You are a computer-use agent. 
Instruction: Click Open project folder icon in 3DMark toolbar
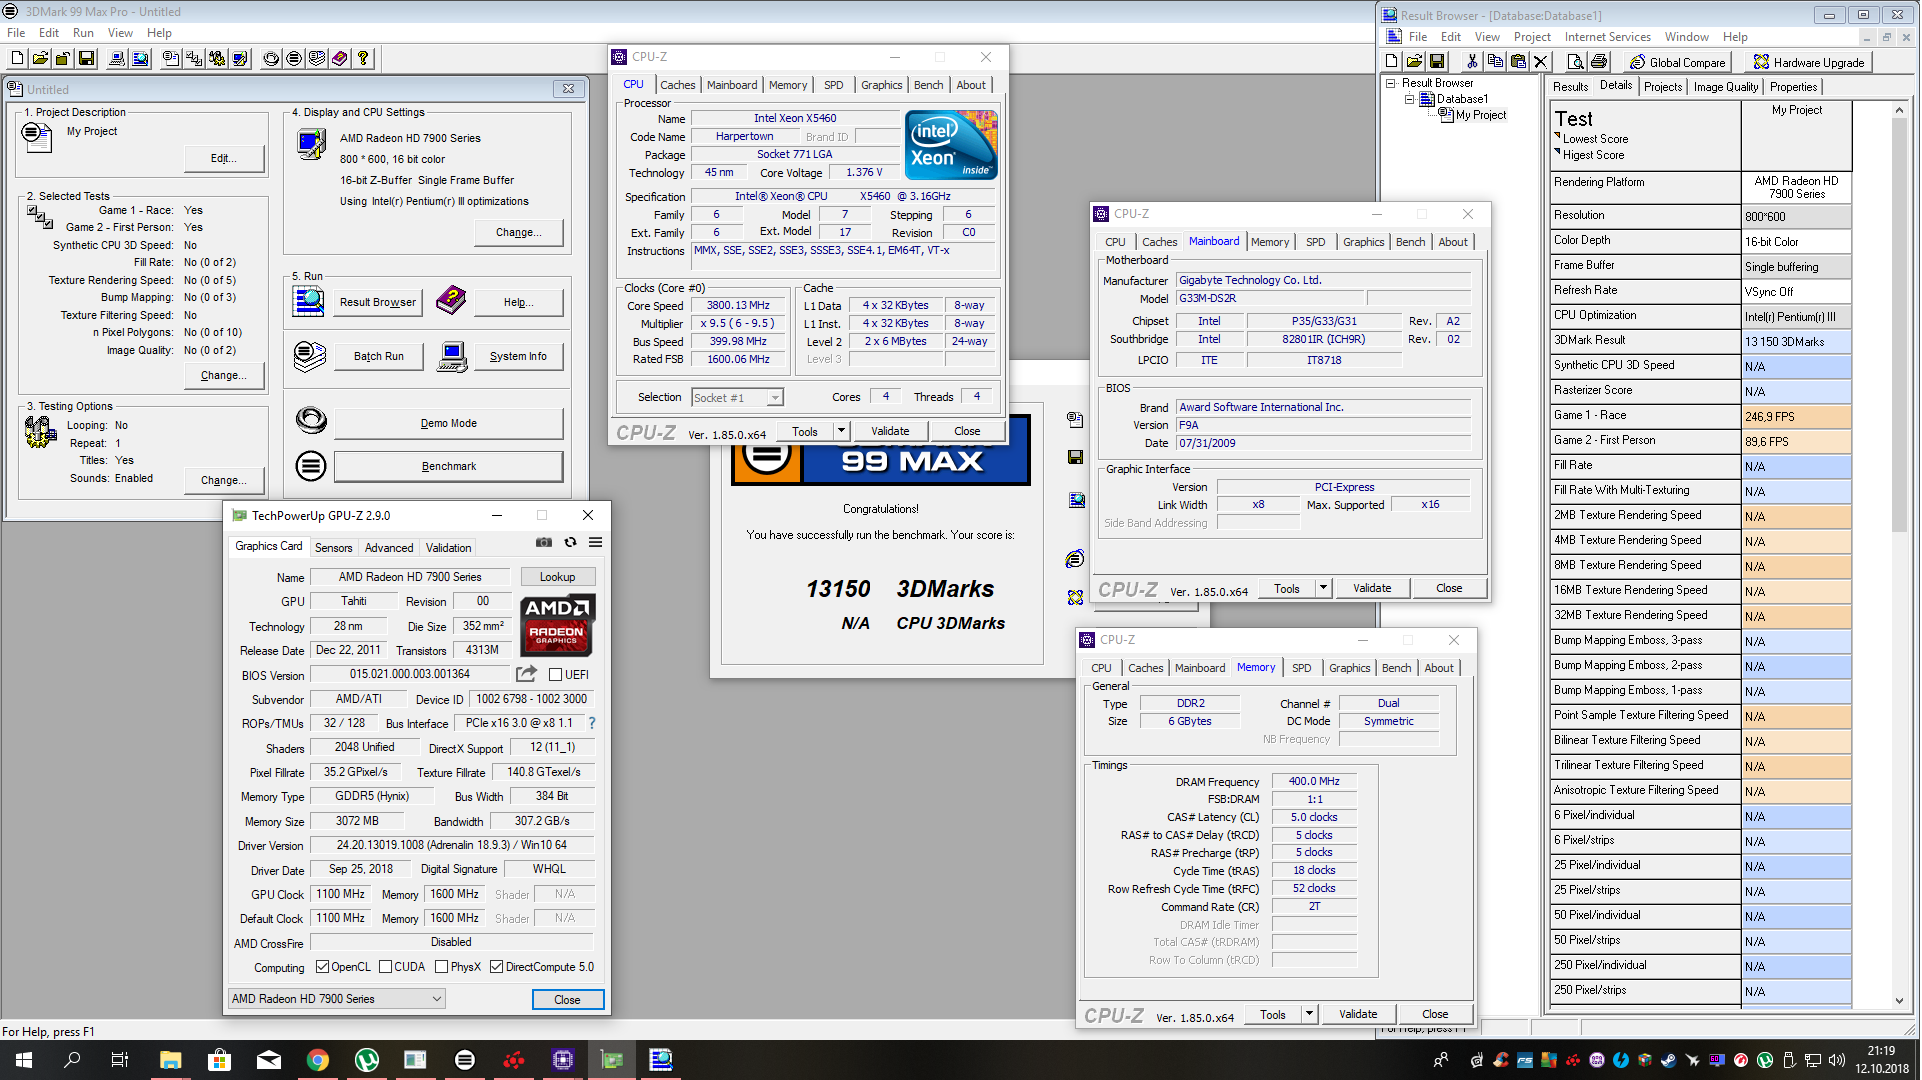tap(39, 59)
